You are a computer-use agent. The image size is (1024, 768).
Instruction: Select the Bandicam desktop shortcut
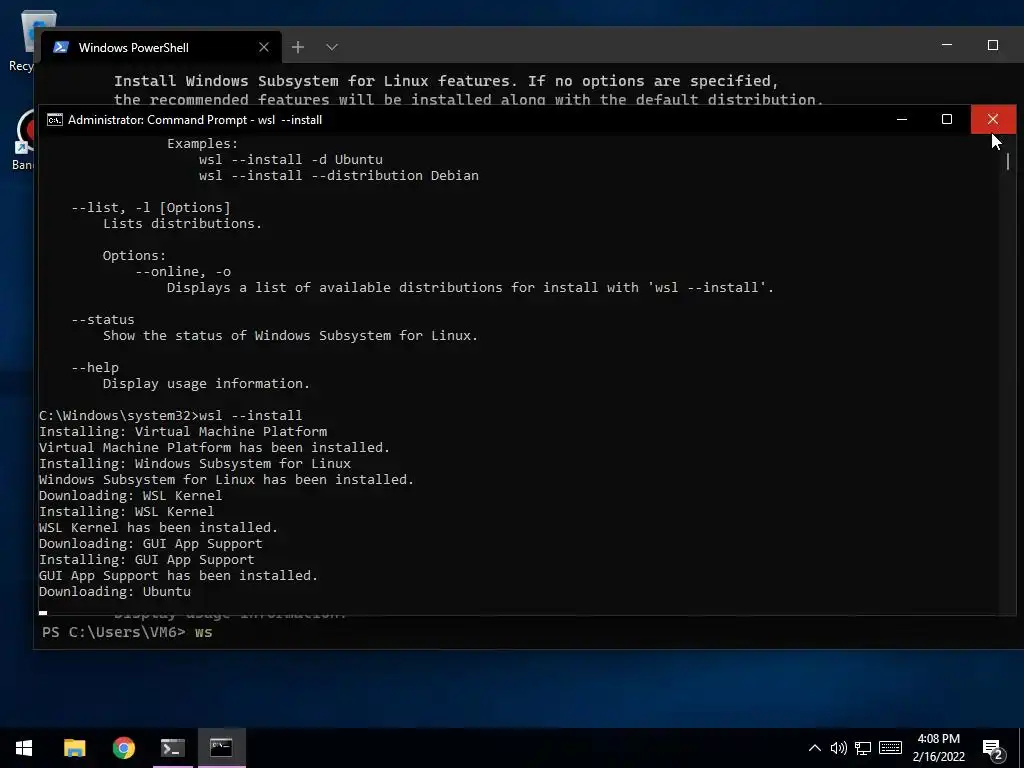coord(25,140)
